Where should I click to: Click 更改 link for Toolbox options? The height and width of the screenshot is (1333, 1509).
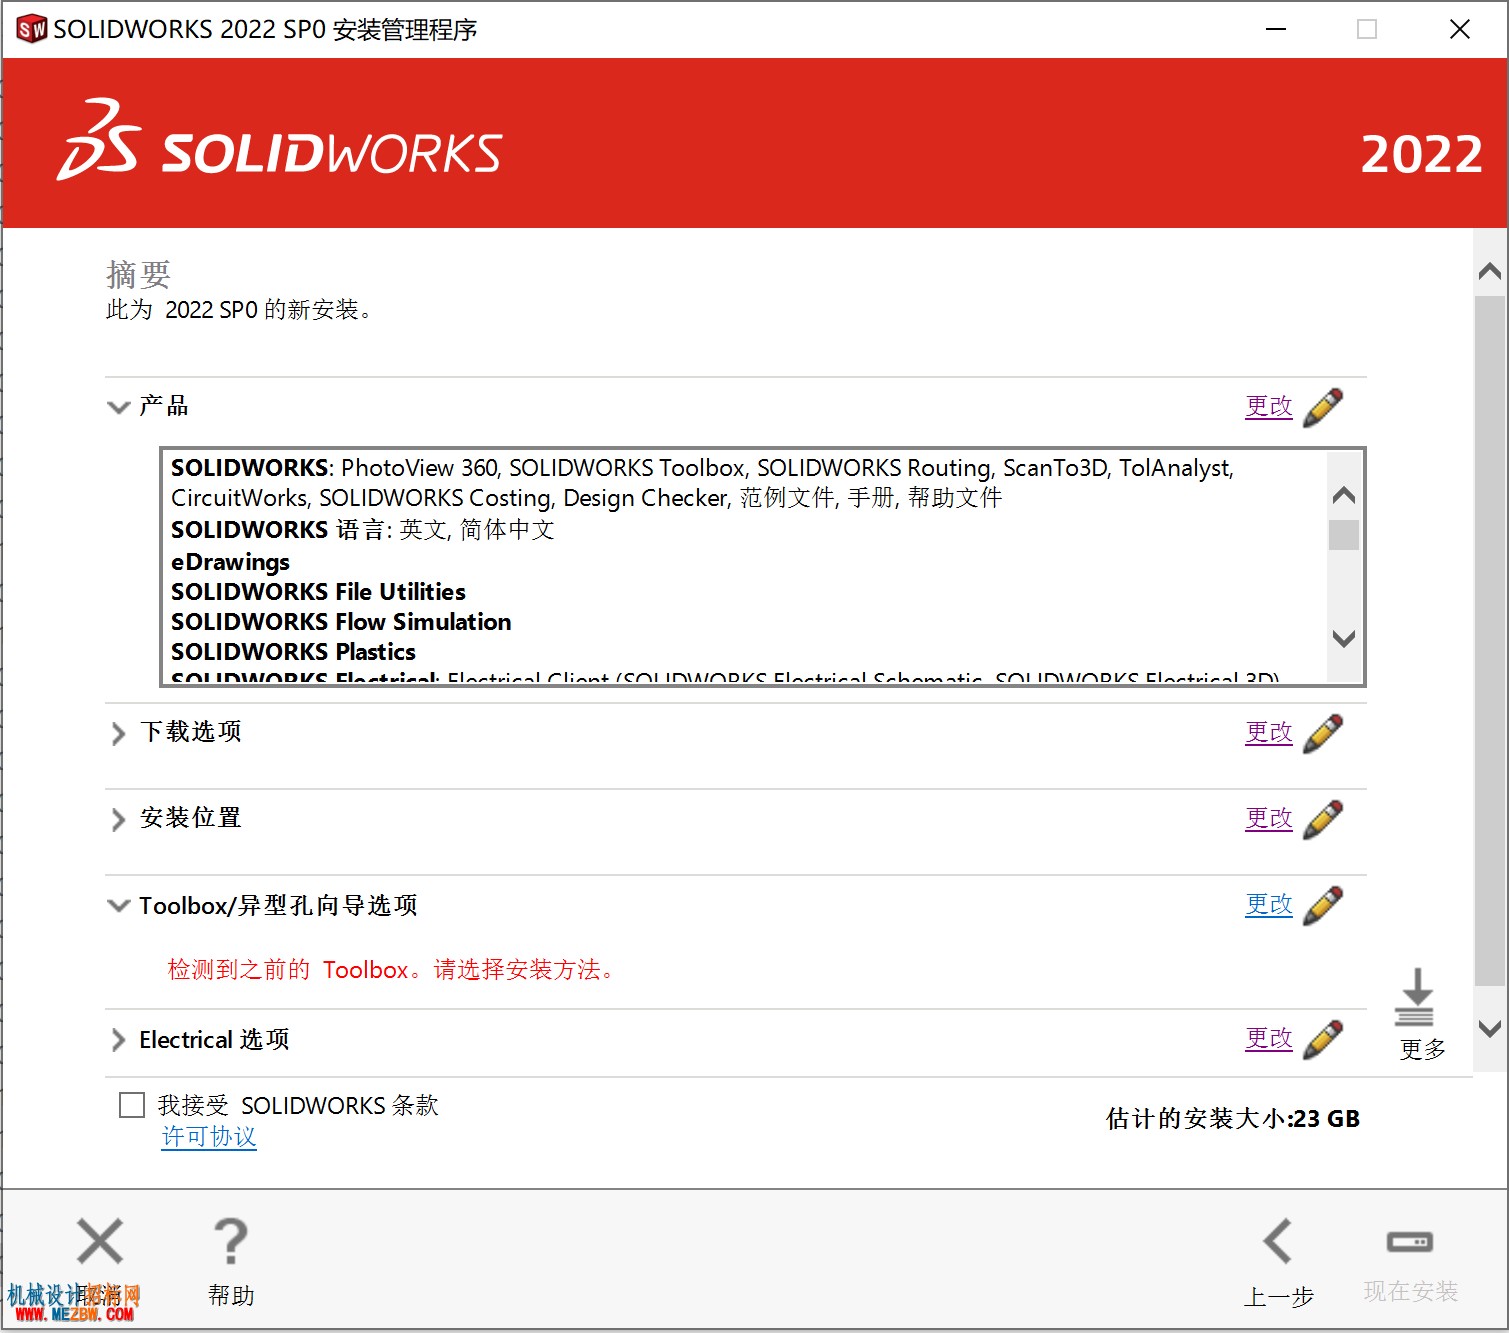(x=1269, y=904)
